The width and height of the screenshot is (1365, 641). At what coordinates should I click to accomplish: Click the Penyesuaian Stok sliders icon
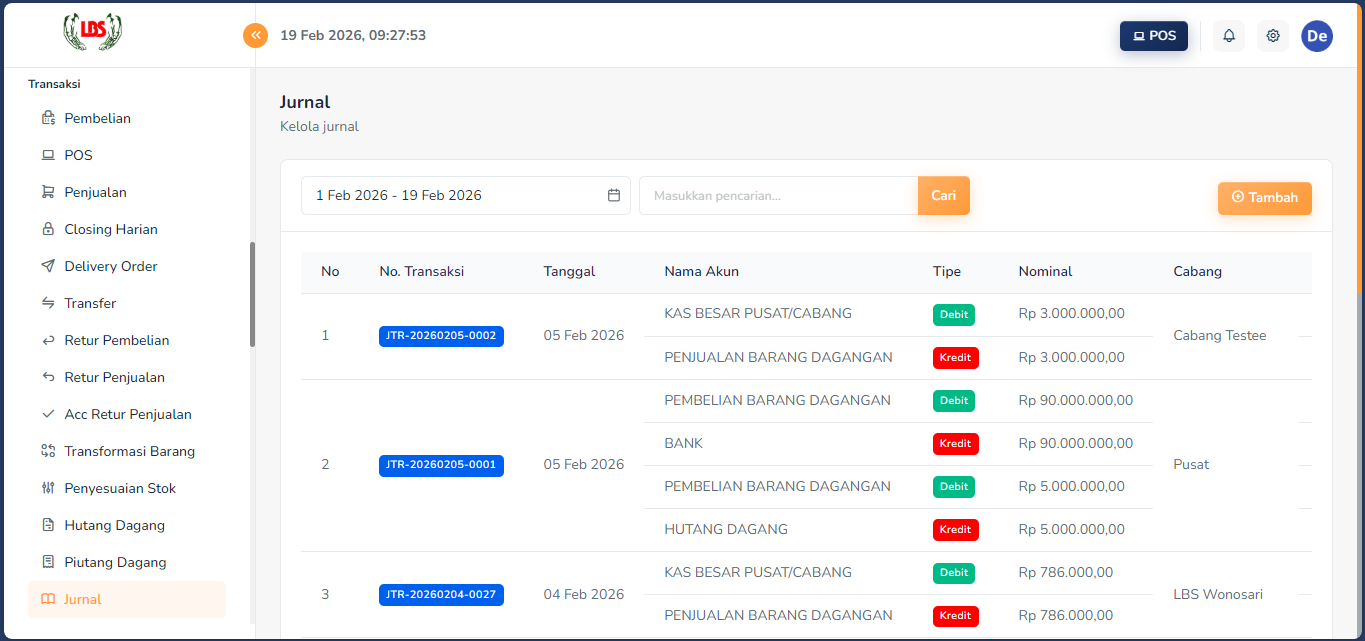coord(48,488)
